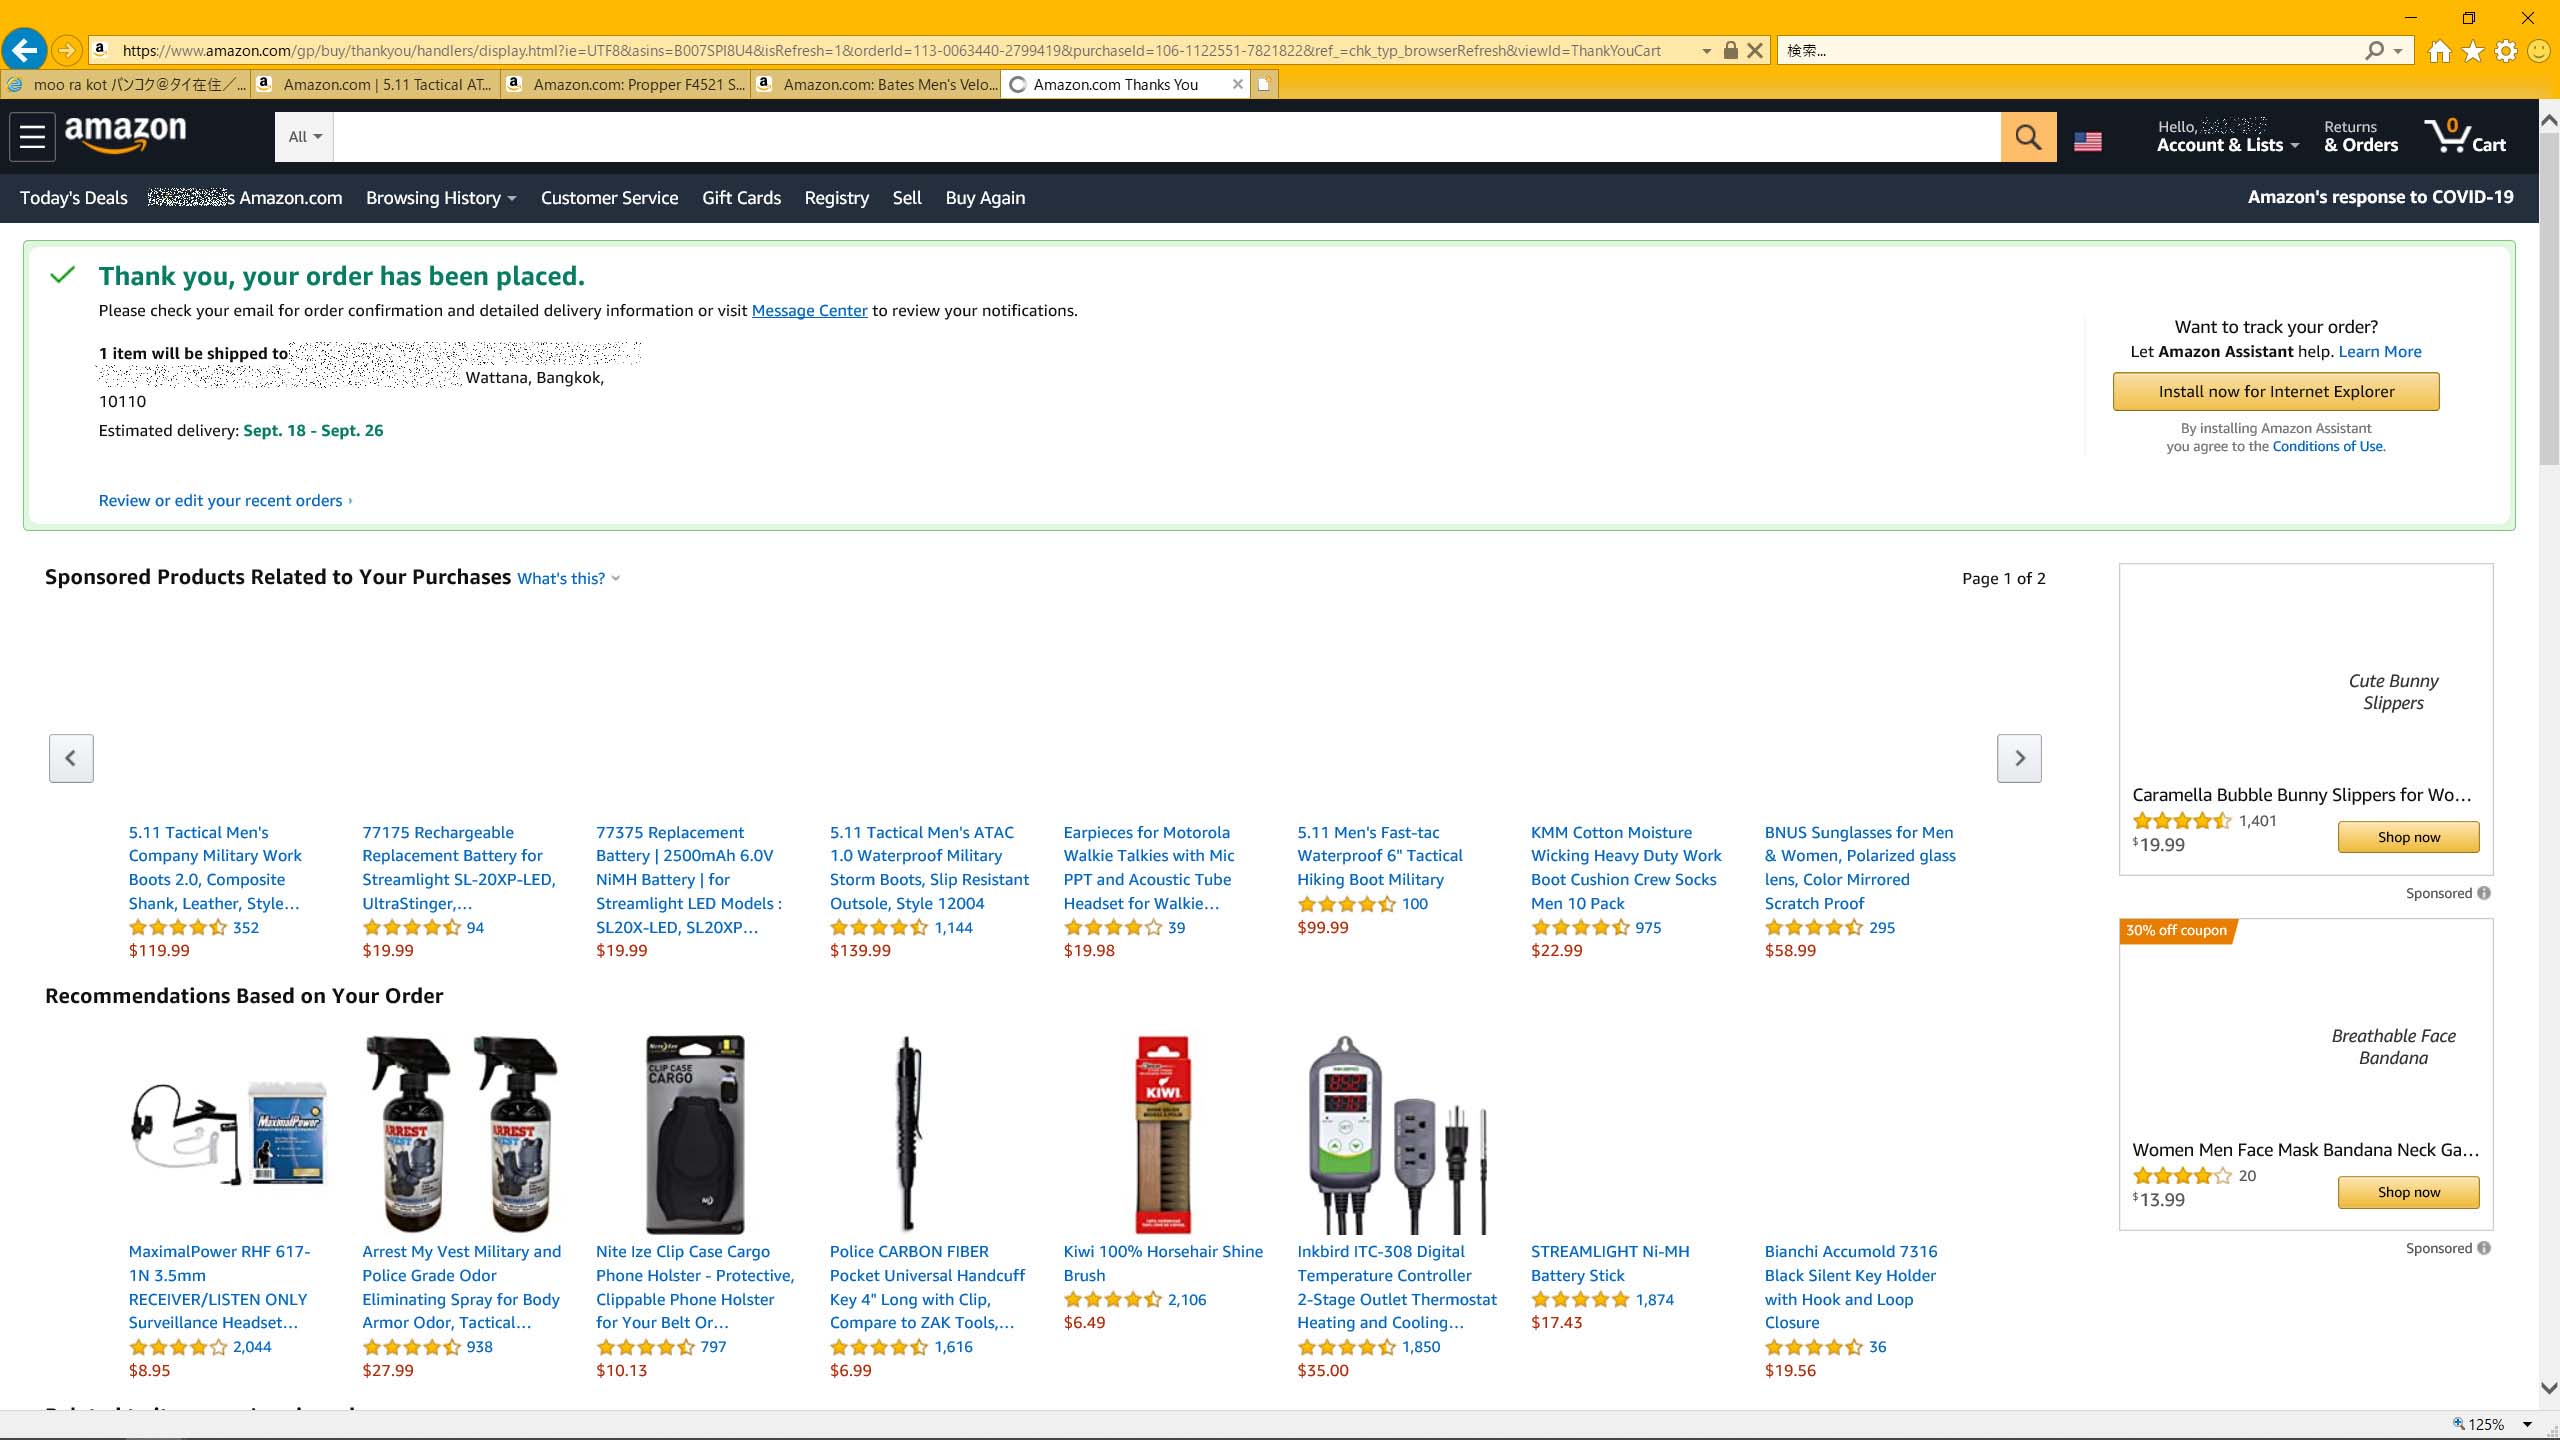Click the Amazon logo
Viewport: 2560px width, 1440px height.
pos(126,135)
